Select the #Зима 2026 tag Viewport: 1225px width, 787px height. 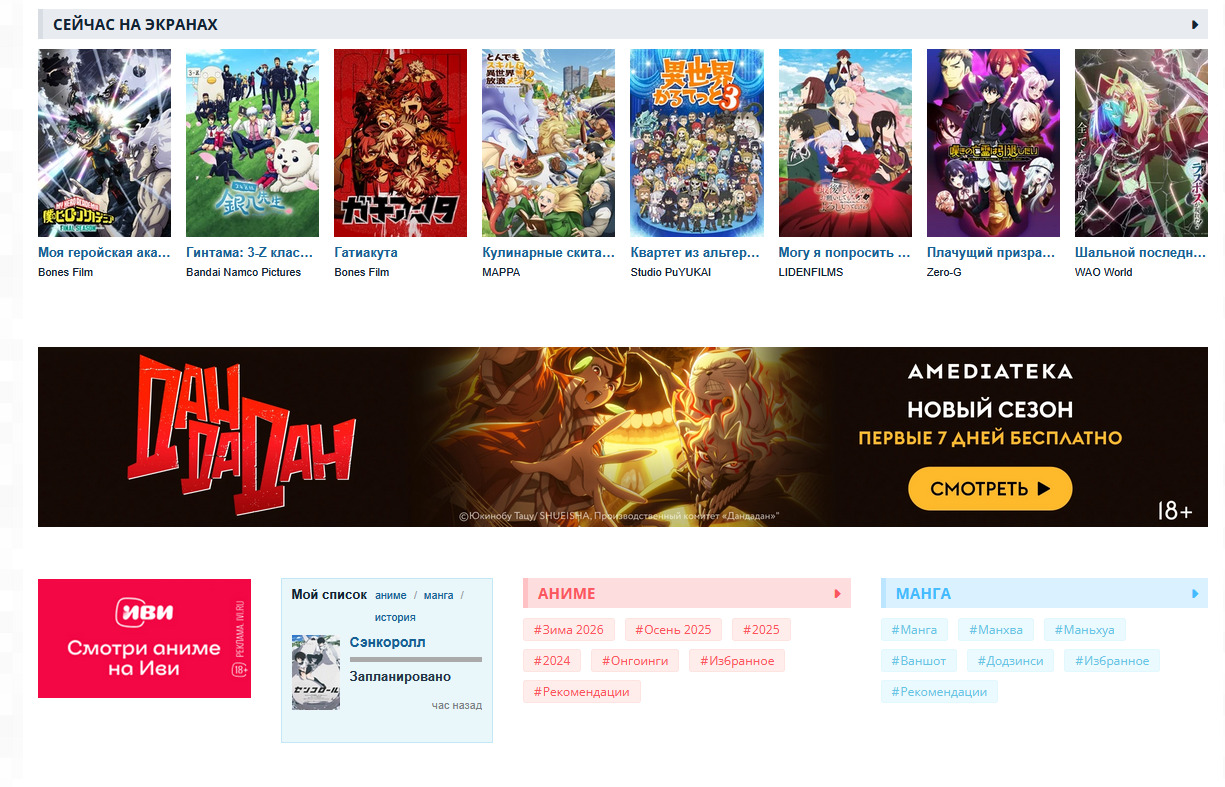pos(569,630)
